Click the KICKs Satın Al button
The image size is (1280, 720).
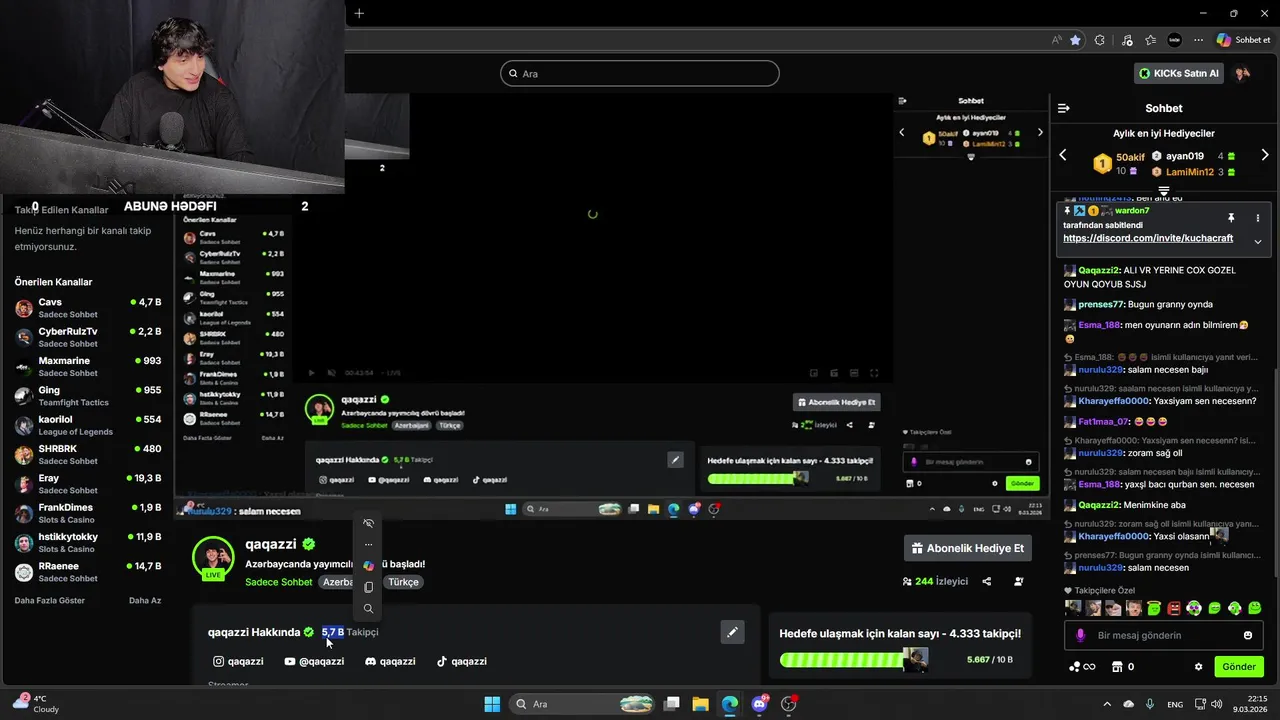pos(1180,73)
